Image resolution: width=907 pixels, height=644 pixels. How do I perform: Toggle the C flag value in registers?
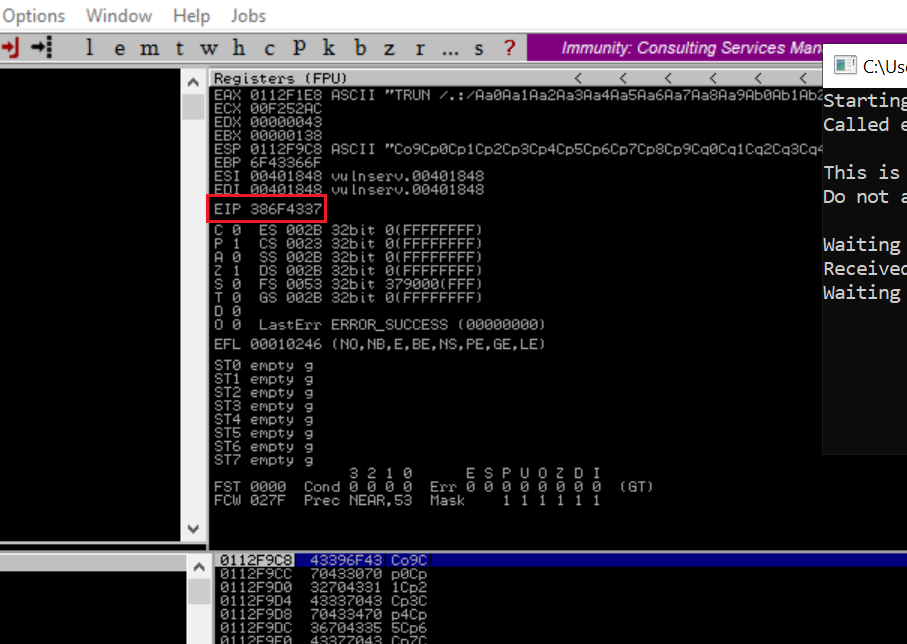tap(235, 231)
